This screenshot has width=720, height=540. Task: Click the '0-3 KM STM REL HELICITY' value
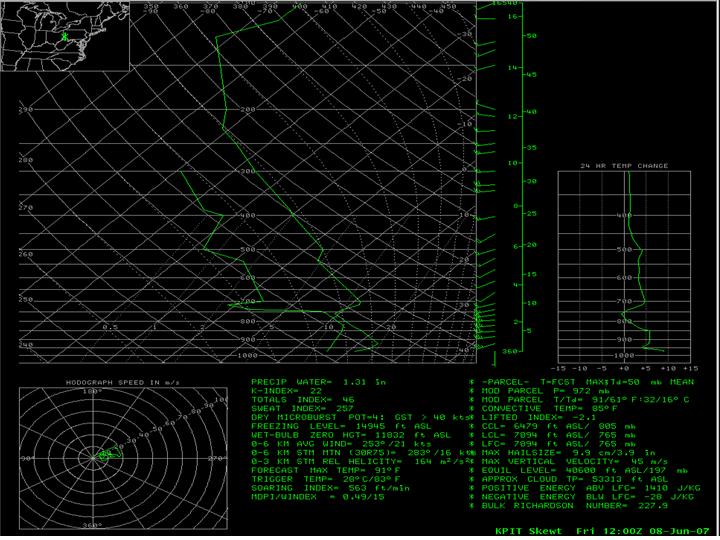360,461
